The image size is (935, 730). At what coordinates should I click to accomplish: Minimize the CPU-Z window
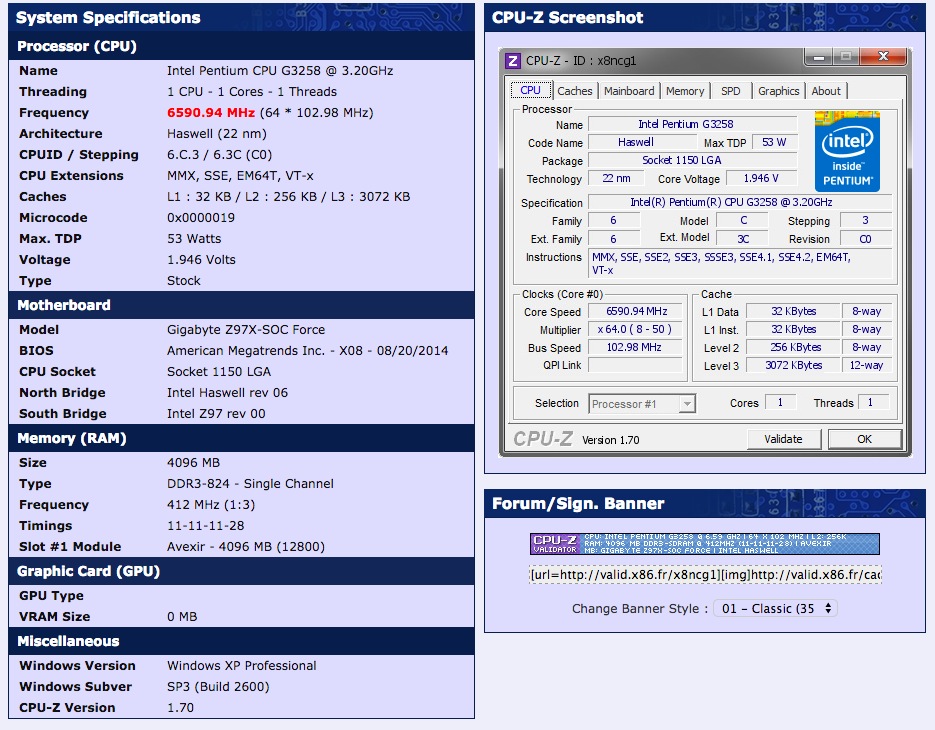pyautogui.click(x=819, y=57)
